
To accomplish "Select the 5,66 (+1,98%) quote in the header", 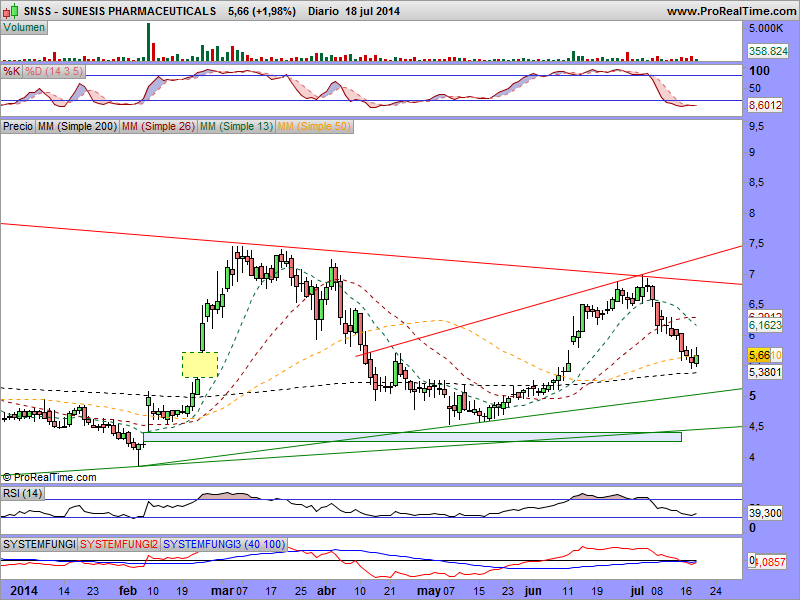I will (262, 11).
